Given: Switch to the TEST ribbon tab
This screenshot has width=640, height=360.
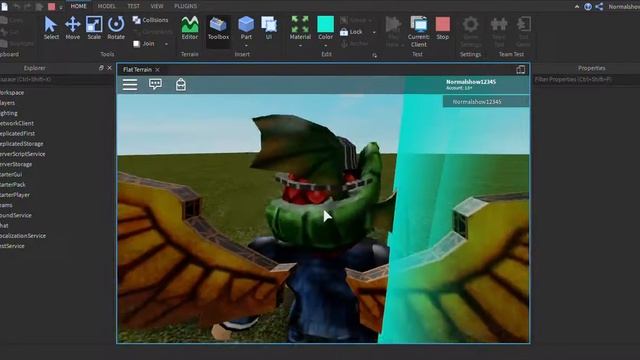Looking at the screenshot, I should [133, 6].
